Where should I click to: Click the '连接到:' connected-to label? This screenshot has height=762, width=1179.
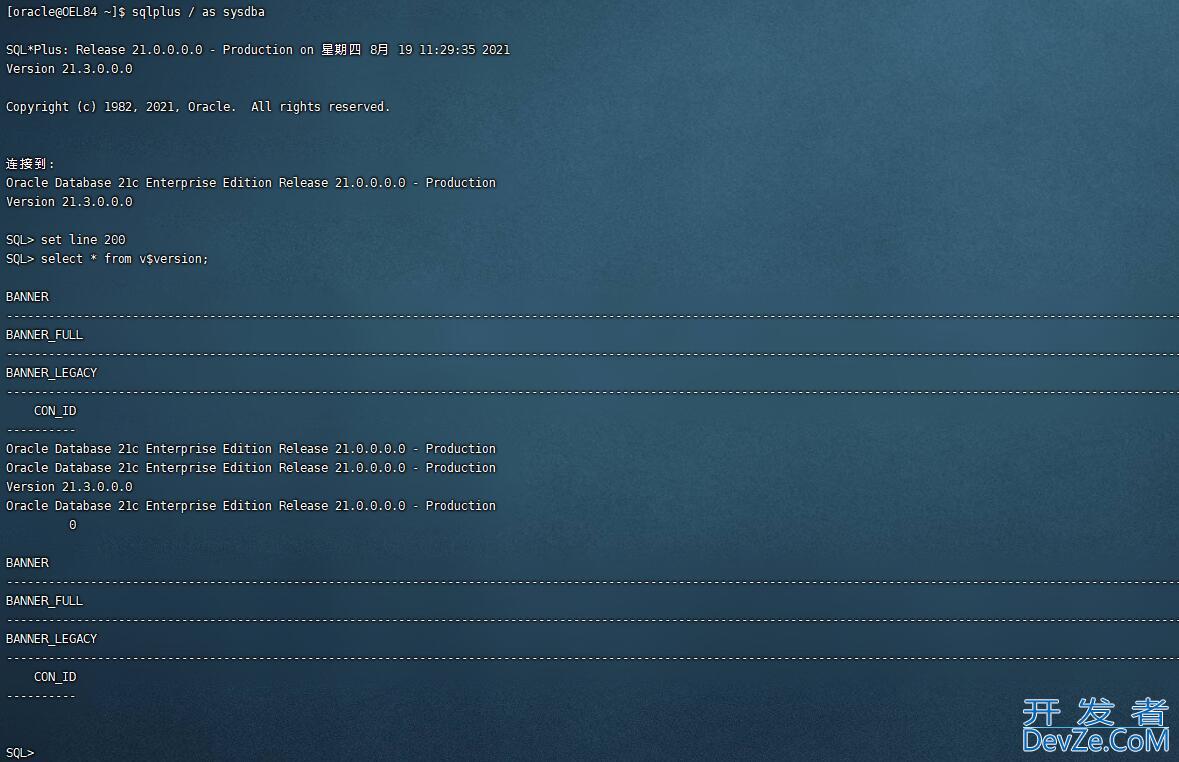coord(30,163)
